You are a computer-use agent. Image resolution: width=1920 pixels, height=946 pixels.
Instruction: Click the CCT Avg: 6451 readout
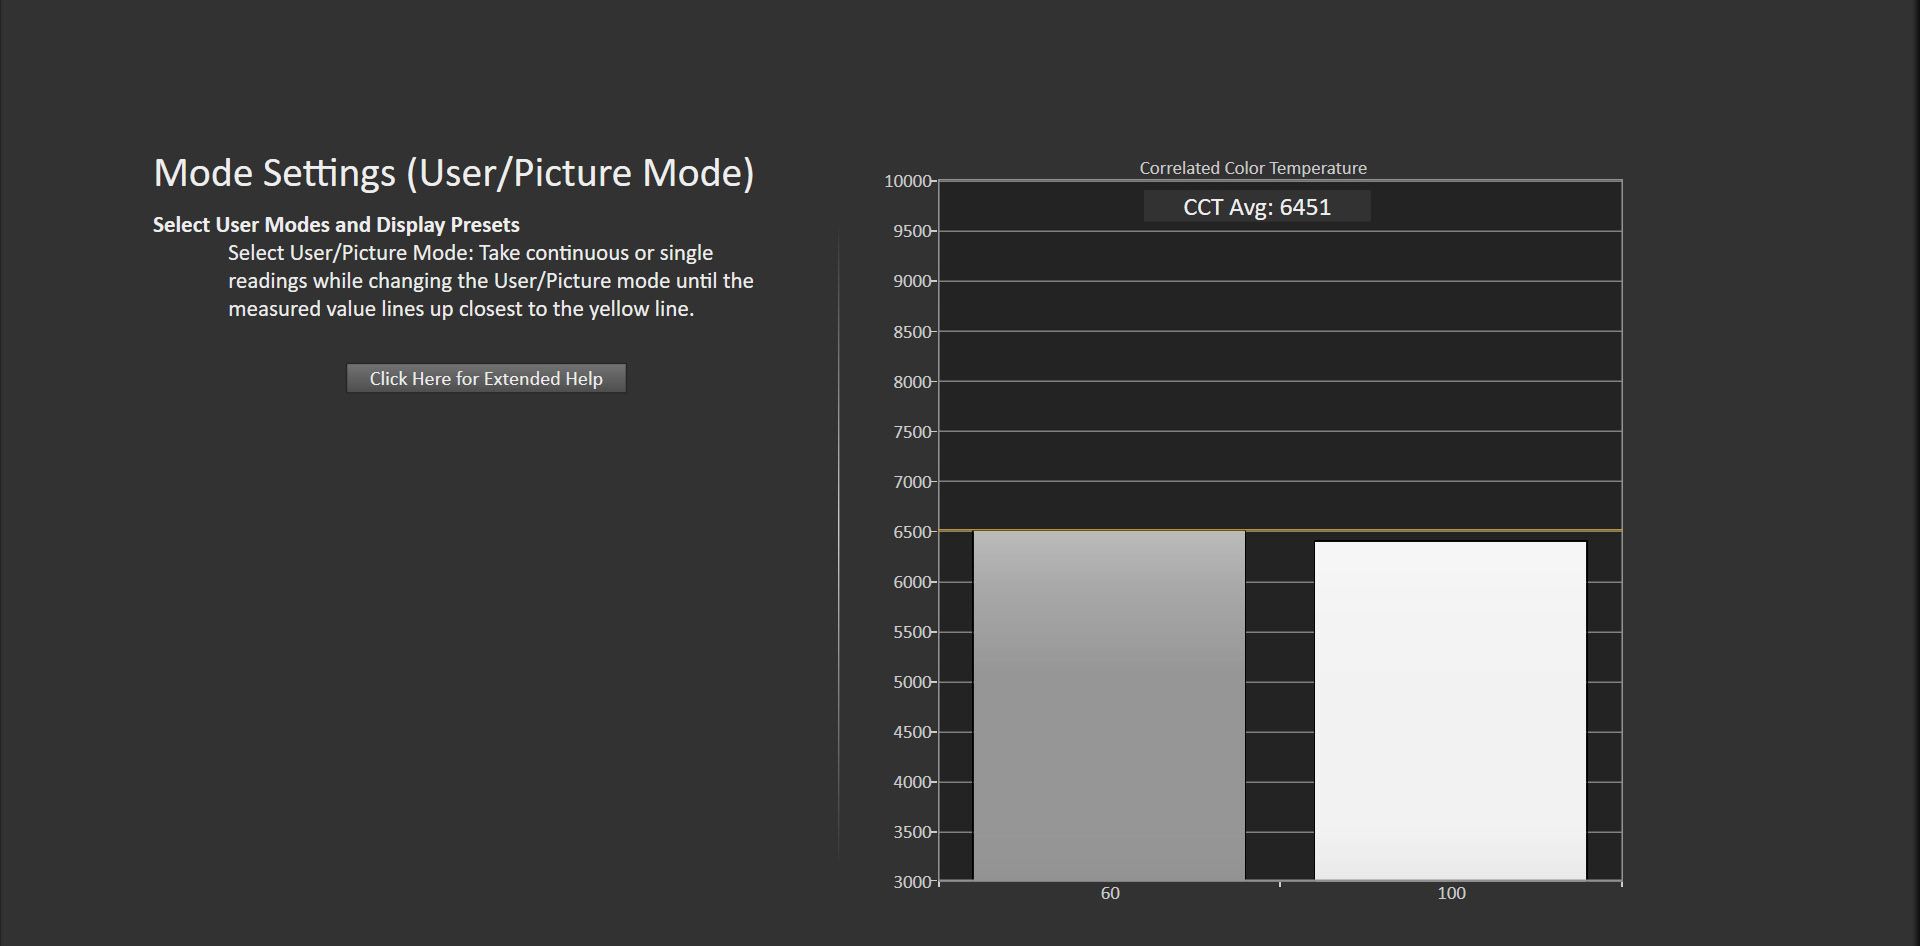coord(1257,207)
